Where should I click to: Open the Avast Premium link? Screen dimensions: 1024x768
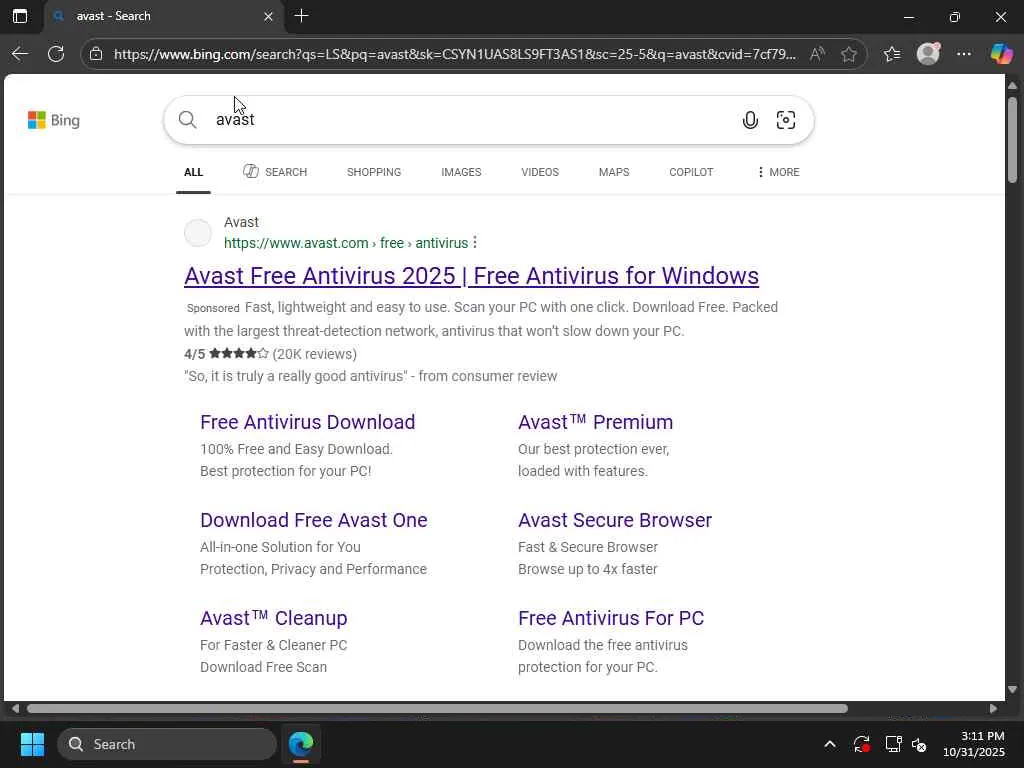point(596,422)
